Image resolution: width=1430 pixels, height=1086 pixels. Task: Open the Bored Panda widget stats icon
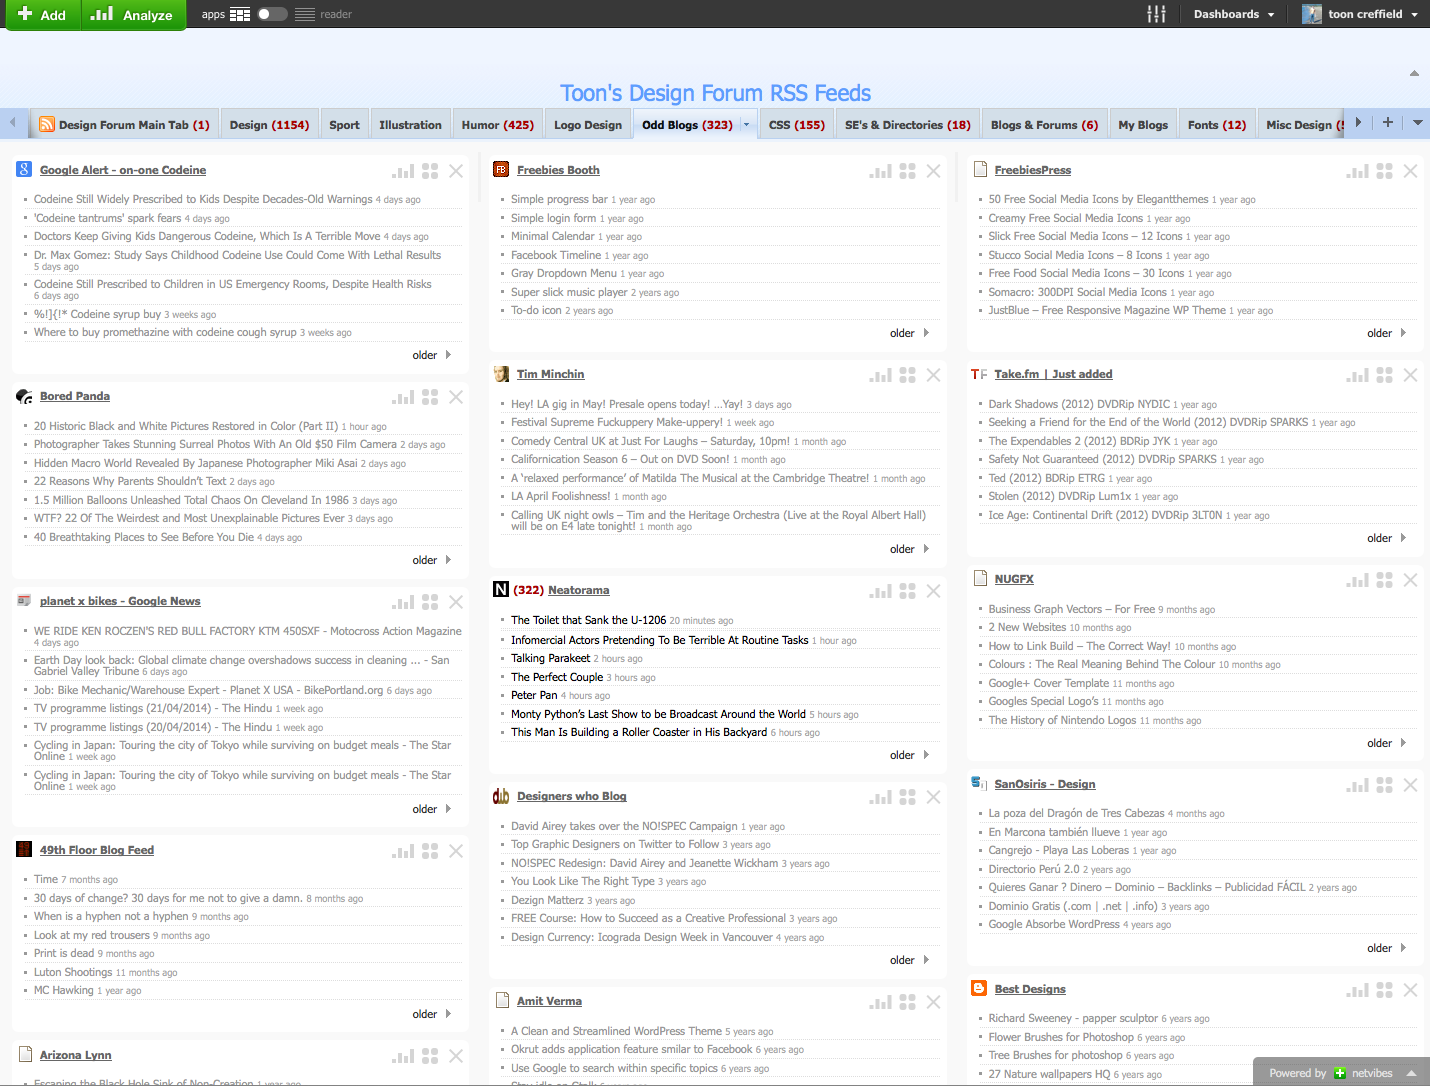pos(403,397)
